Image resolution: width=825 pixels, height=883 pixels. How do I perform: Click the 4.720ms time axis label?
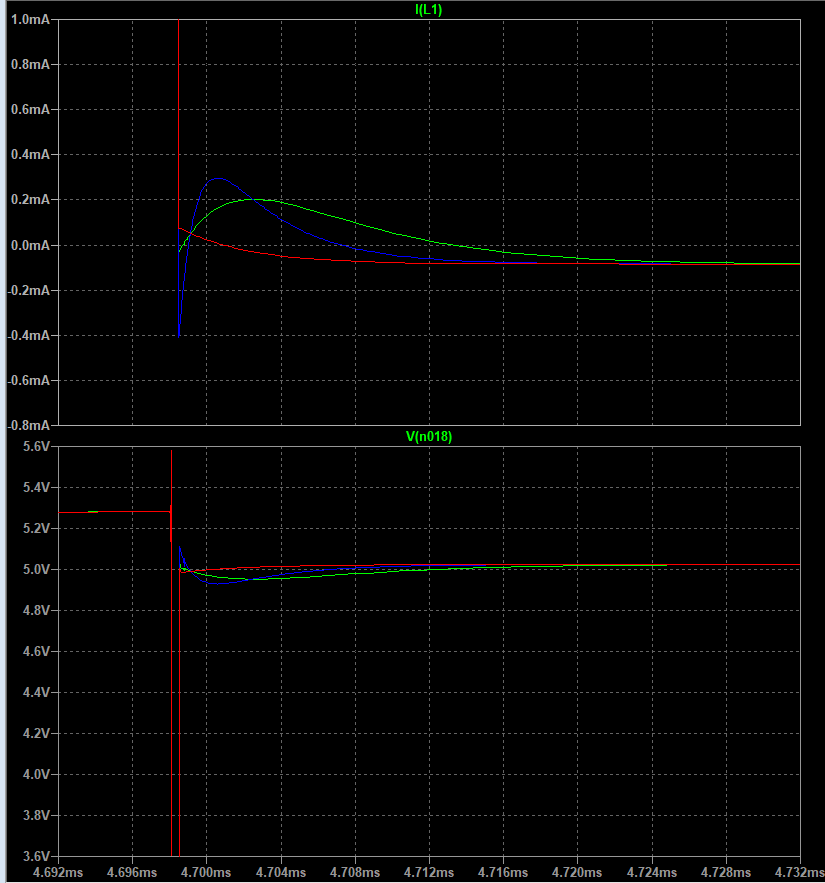click(x=577, y=872)
